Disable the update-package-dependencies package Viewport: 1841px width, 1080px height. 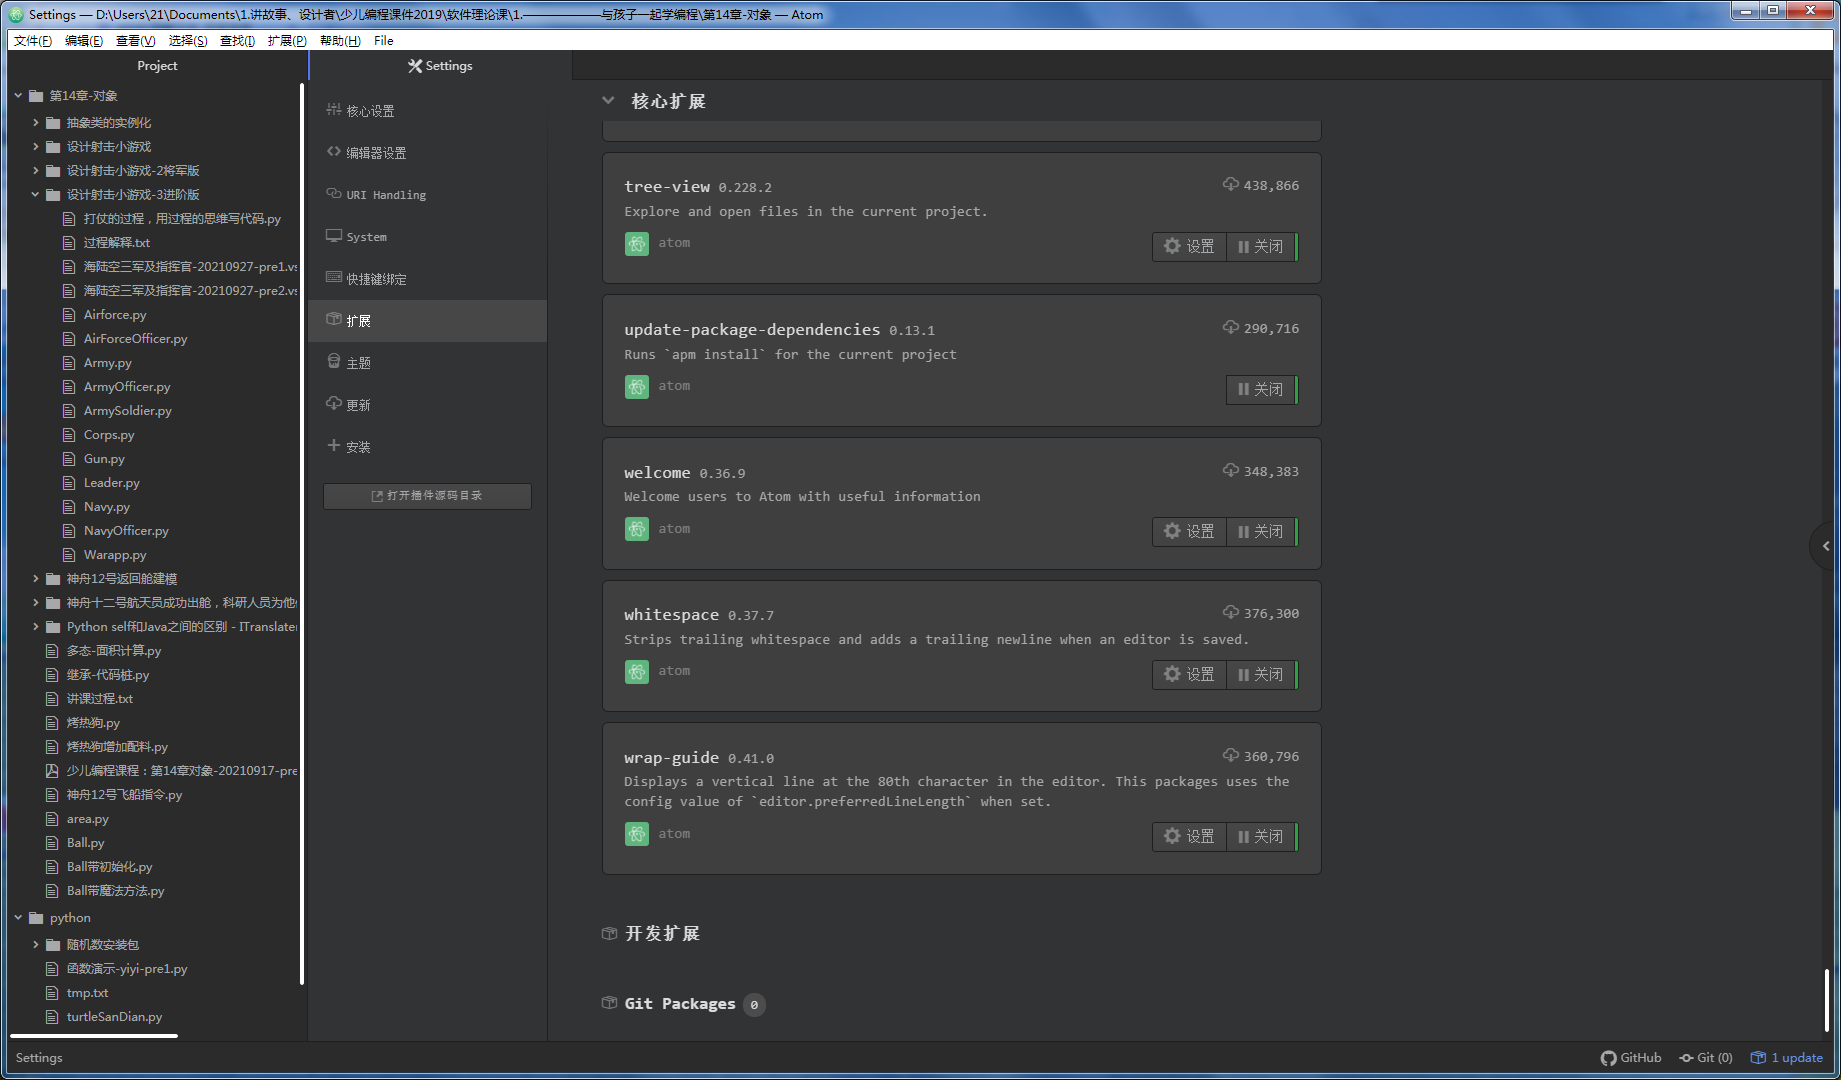click(x=1262, y=390)
